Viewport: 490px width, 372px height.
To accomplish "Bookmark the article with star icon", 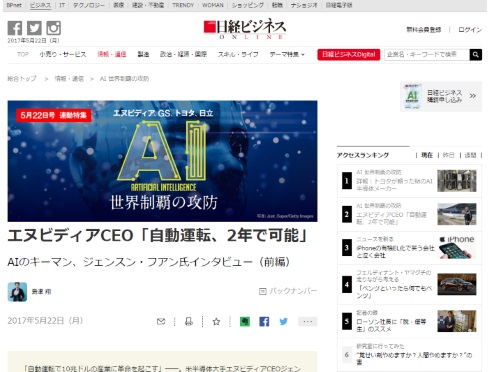I will (x=216, y=321).
